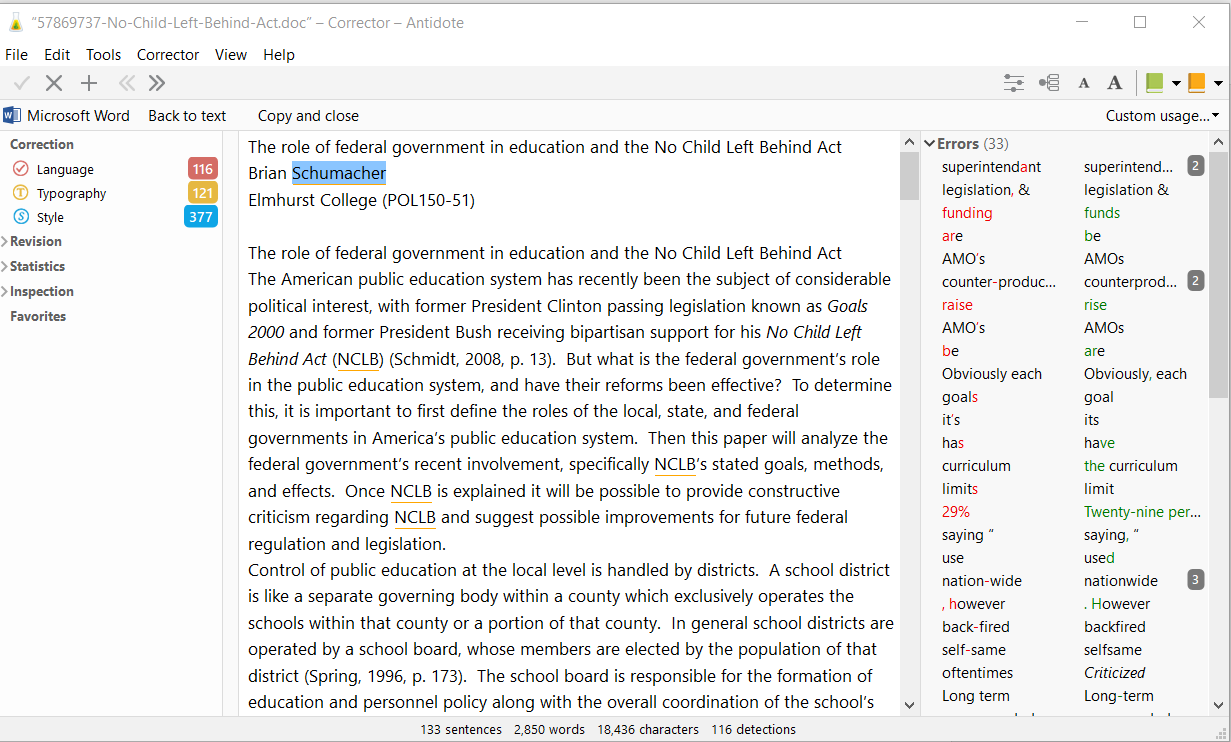Click the Antidote flask title bar icon
Image resolution: width=1231 pixels, height=742 pixels.
tap(15, 22)
